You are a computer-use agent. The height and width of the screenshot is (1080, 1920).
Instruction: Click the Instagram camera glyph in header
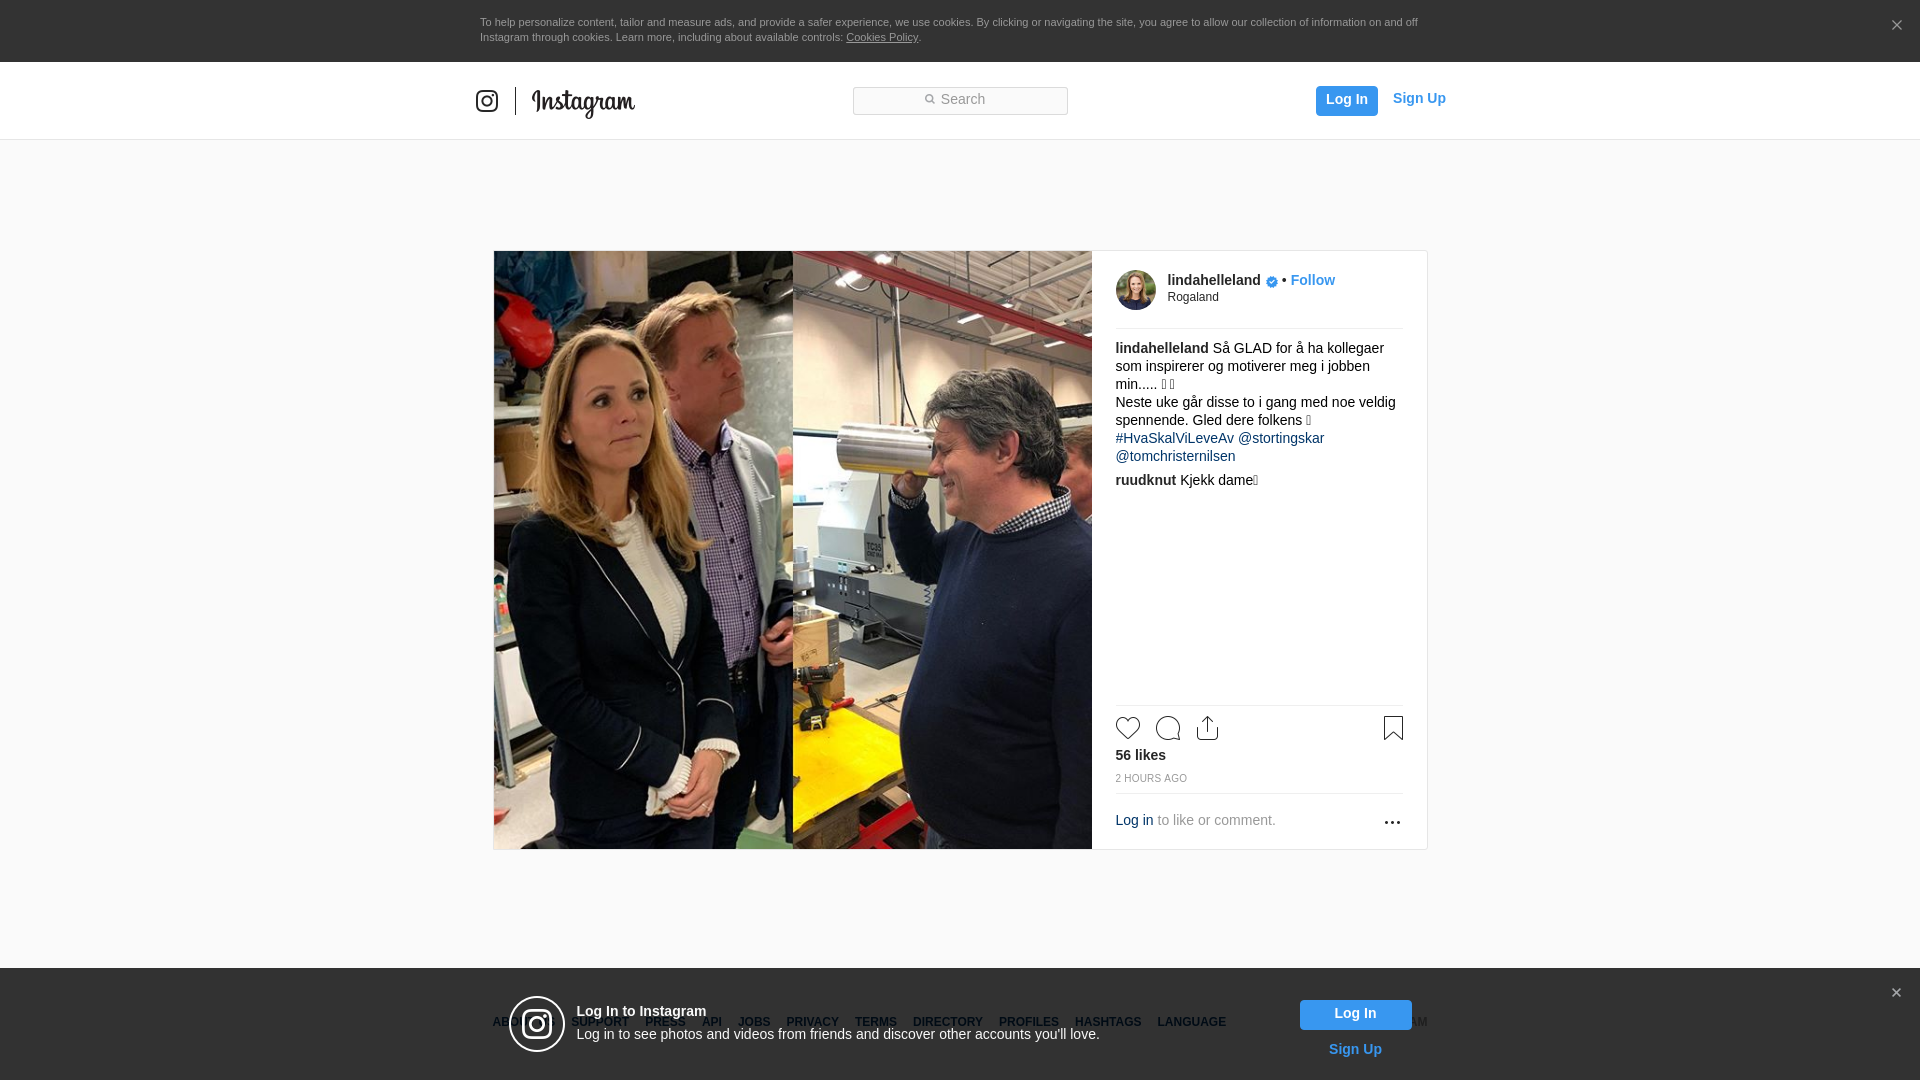tap(487, 101)
